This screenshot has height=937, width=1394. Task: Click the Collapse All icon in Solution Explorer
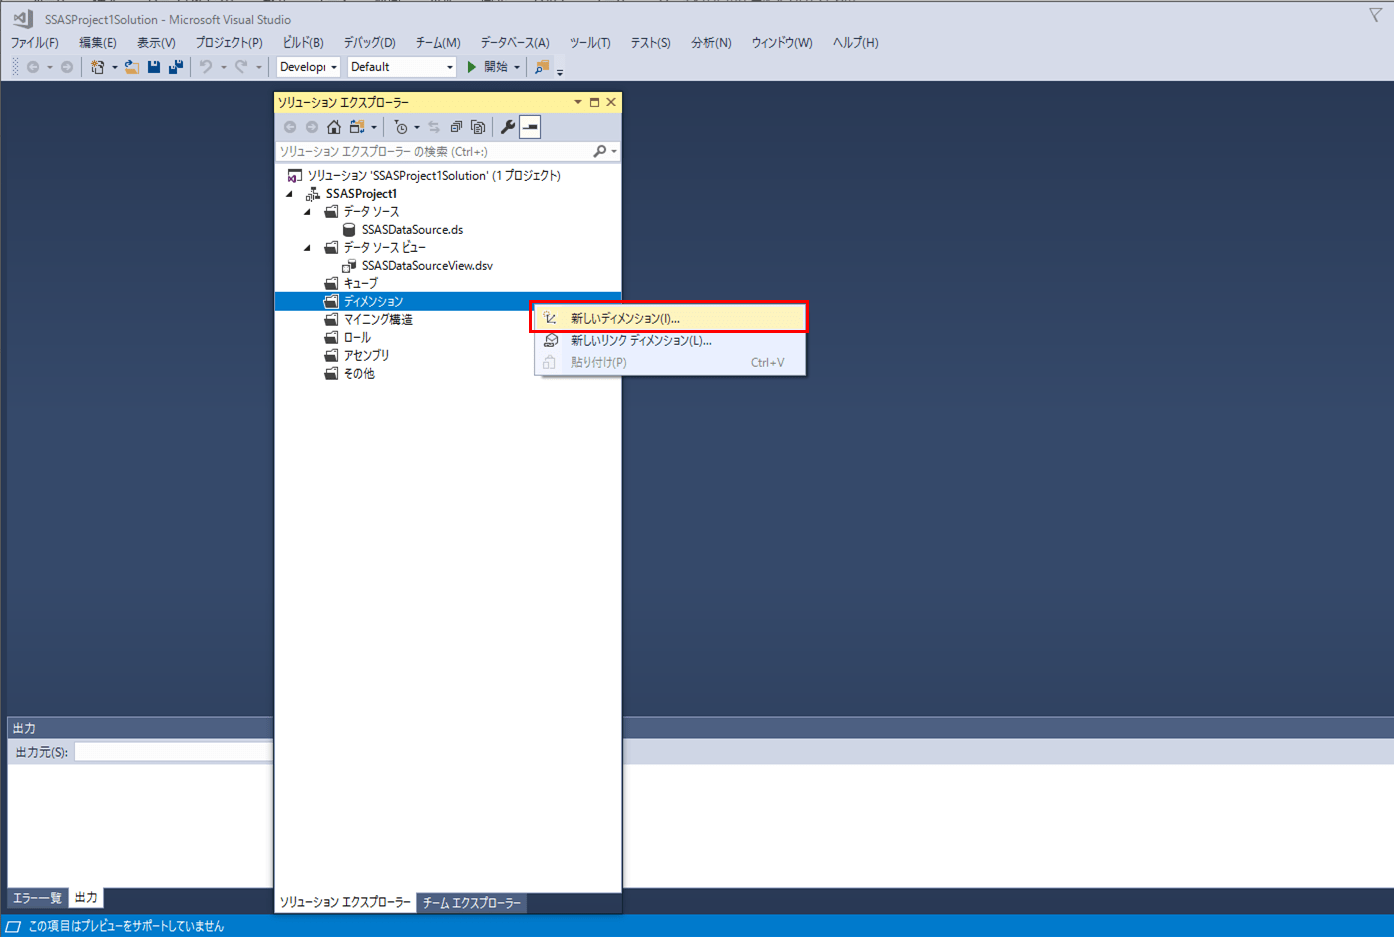456,127
